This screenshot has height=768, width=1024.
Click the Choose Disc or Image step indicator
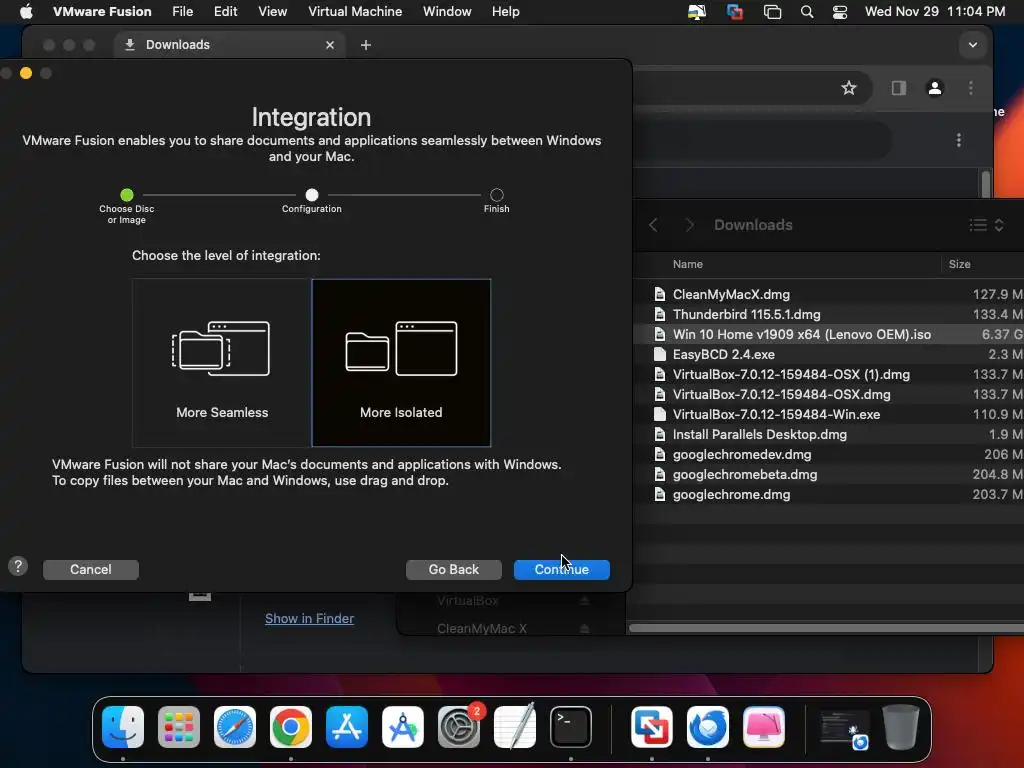pyautogui.click(x=127, y=195)
